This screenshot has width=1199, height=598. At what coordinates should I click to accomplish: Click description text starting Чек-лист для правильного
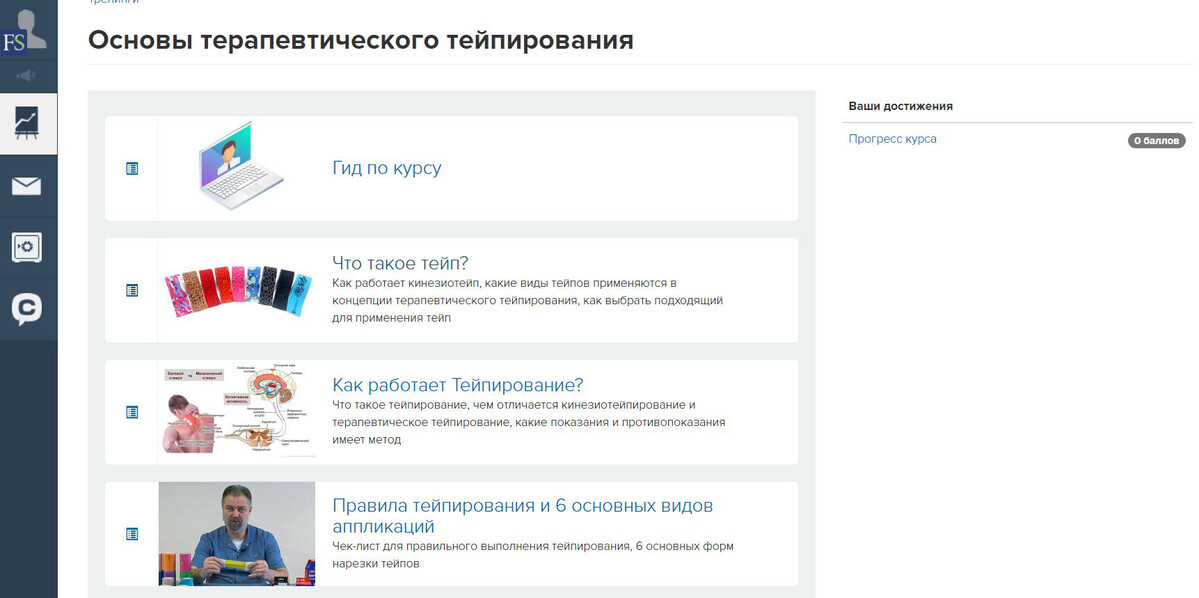coord(533,555)
